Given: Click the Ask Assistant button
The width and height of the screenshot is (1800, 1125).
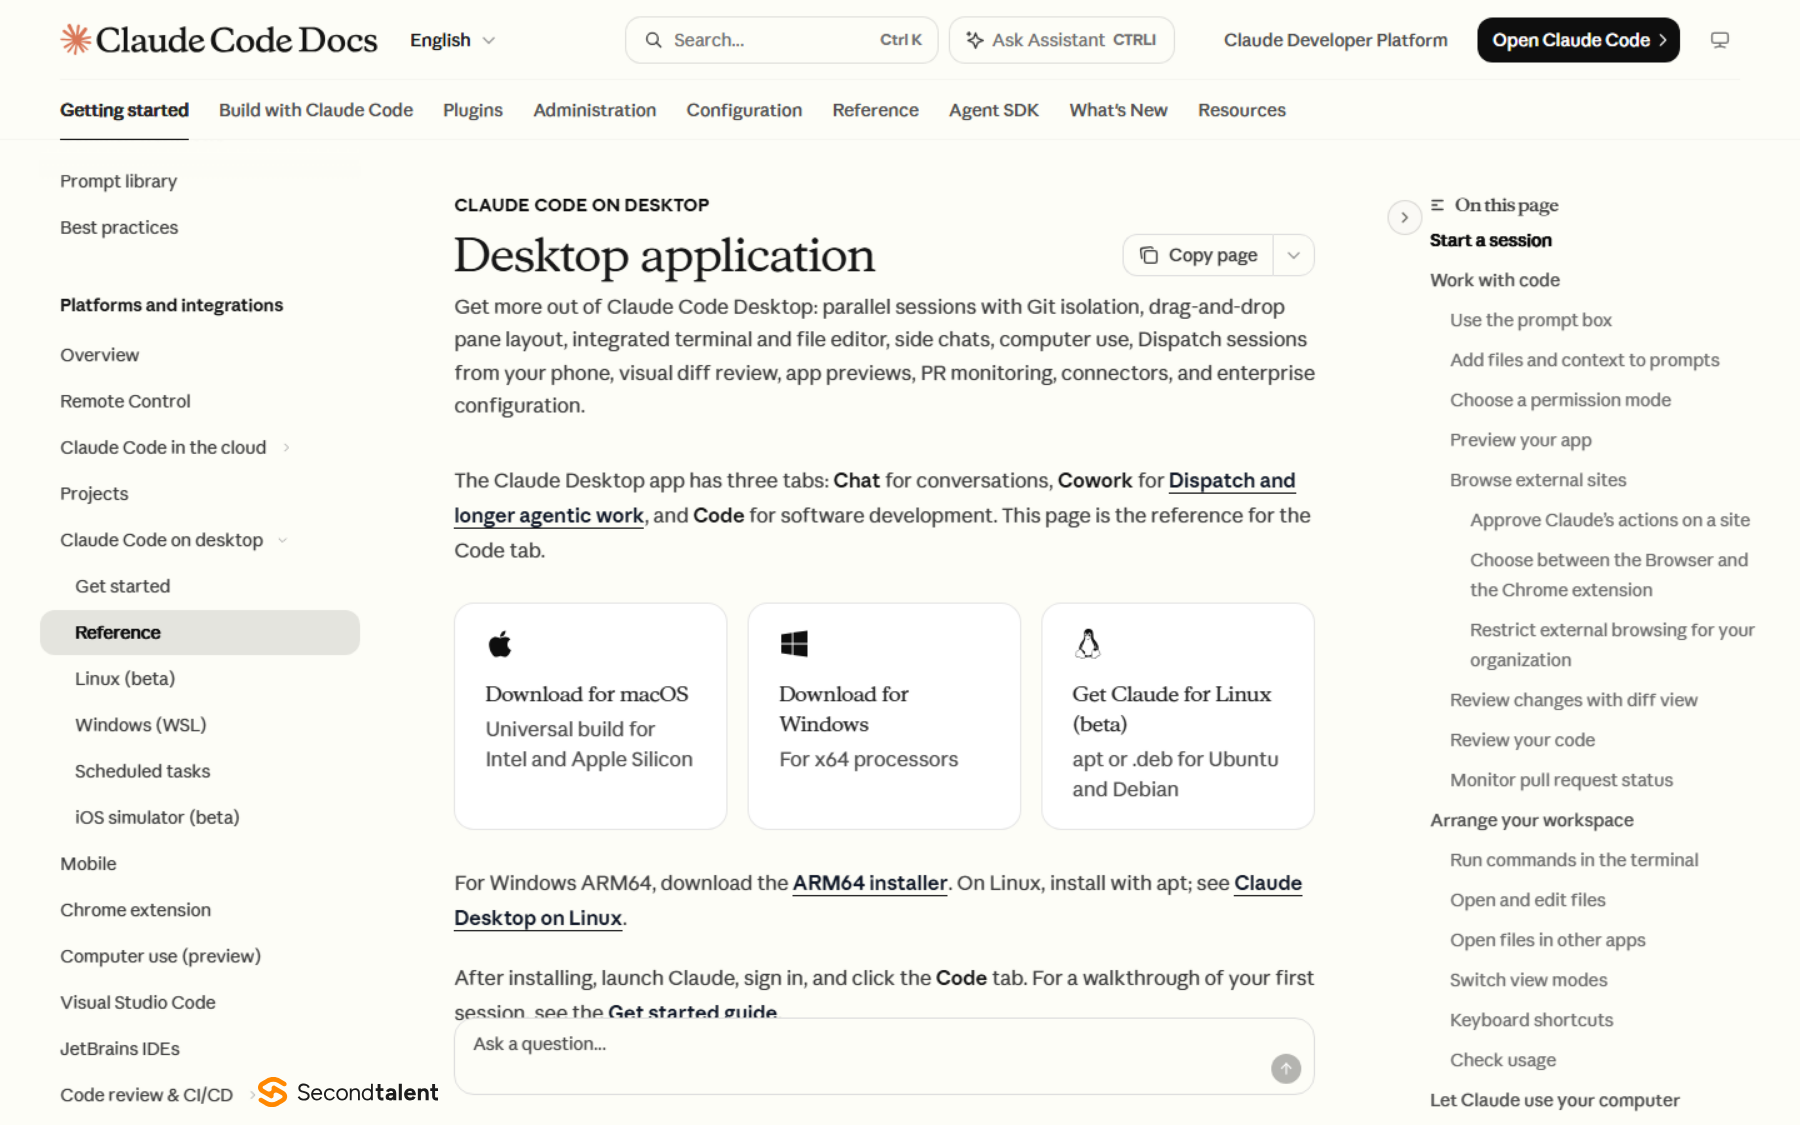Looking at the screenshot, I should coord(1061,40).
